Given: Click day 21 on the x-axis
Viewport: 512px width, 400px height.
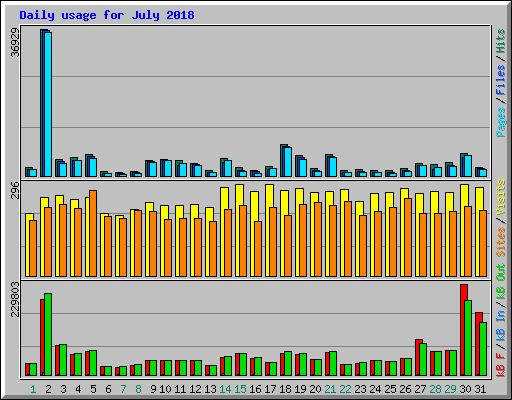Looking at the screenshot, I should coord(330,389).
